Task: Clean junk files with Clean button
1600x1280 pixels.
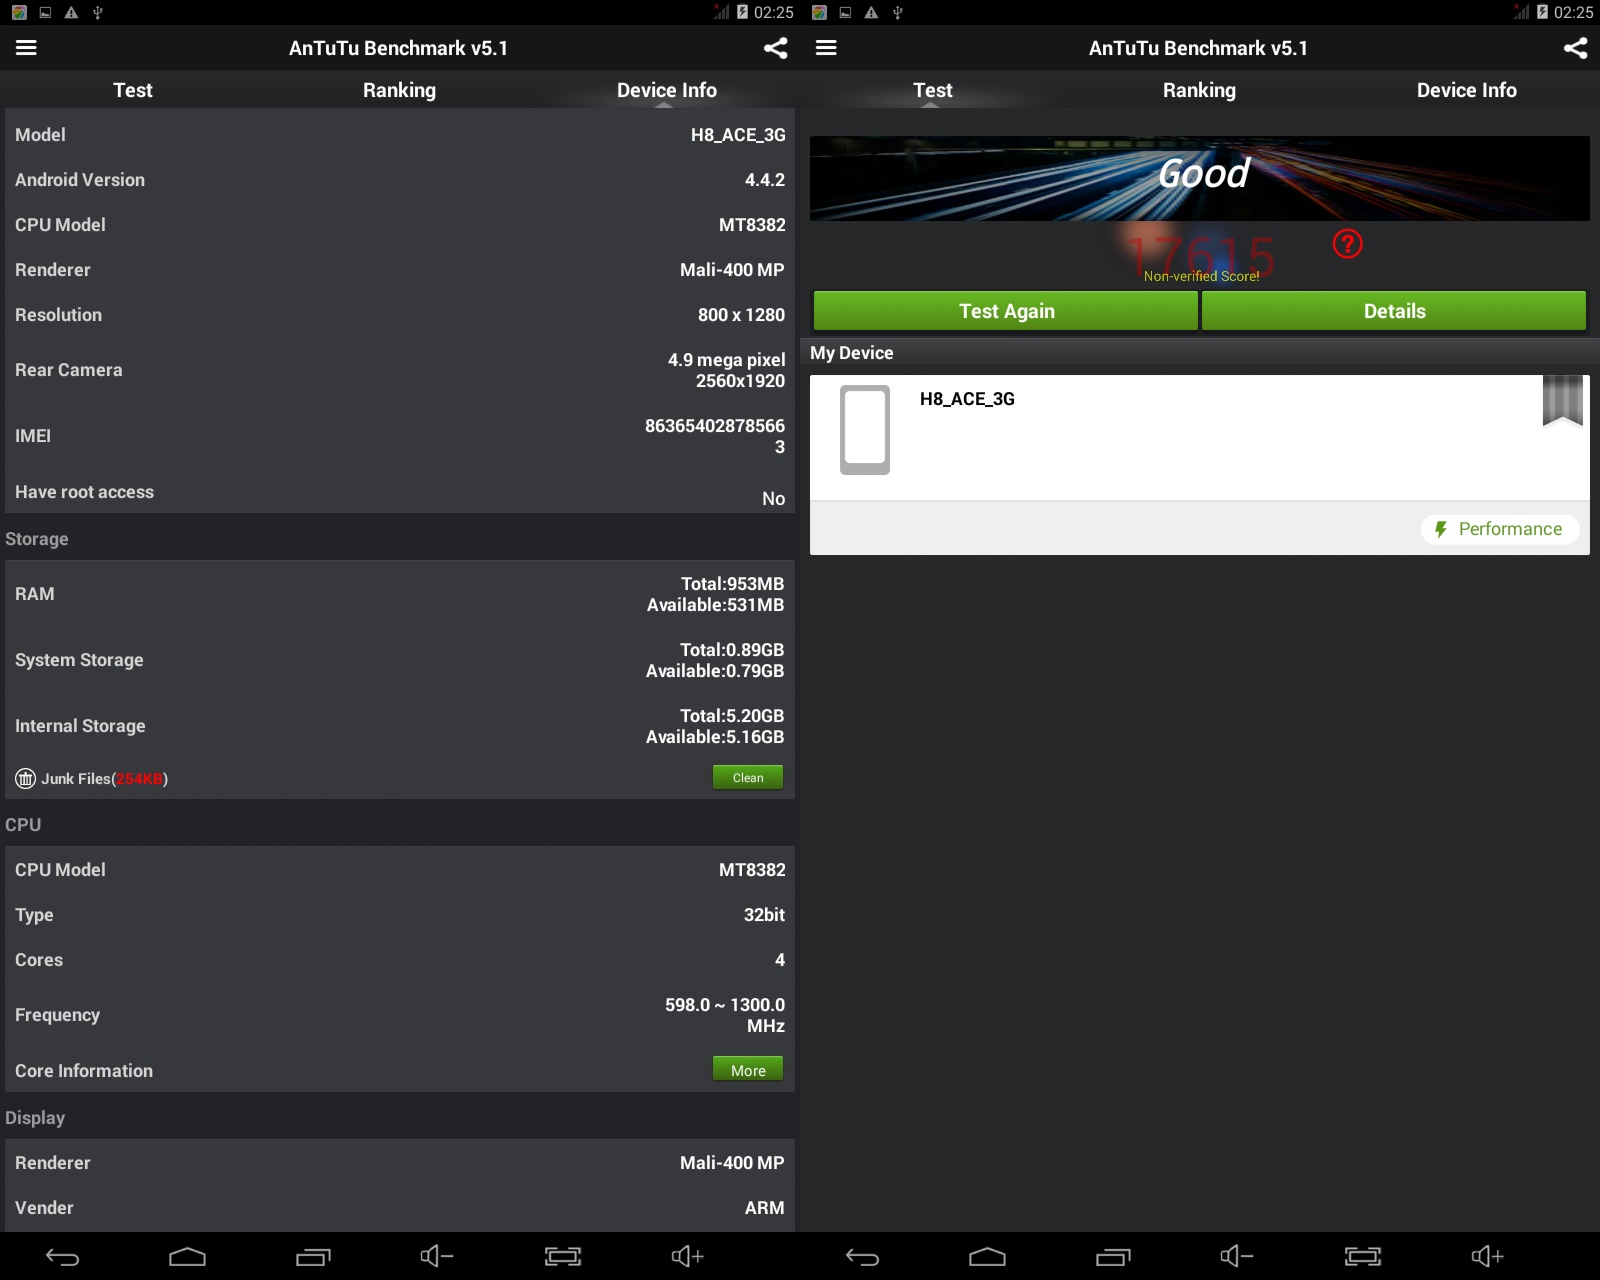Action: pyautogui.click(x=748, y=778)
